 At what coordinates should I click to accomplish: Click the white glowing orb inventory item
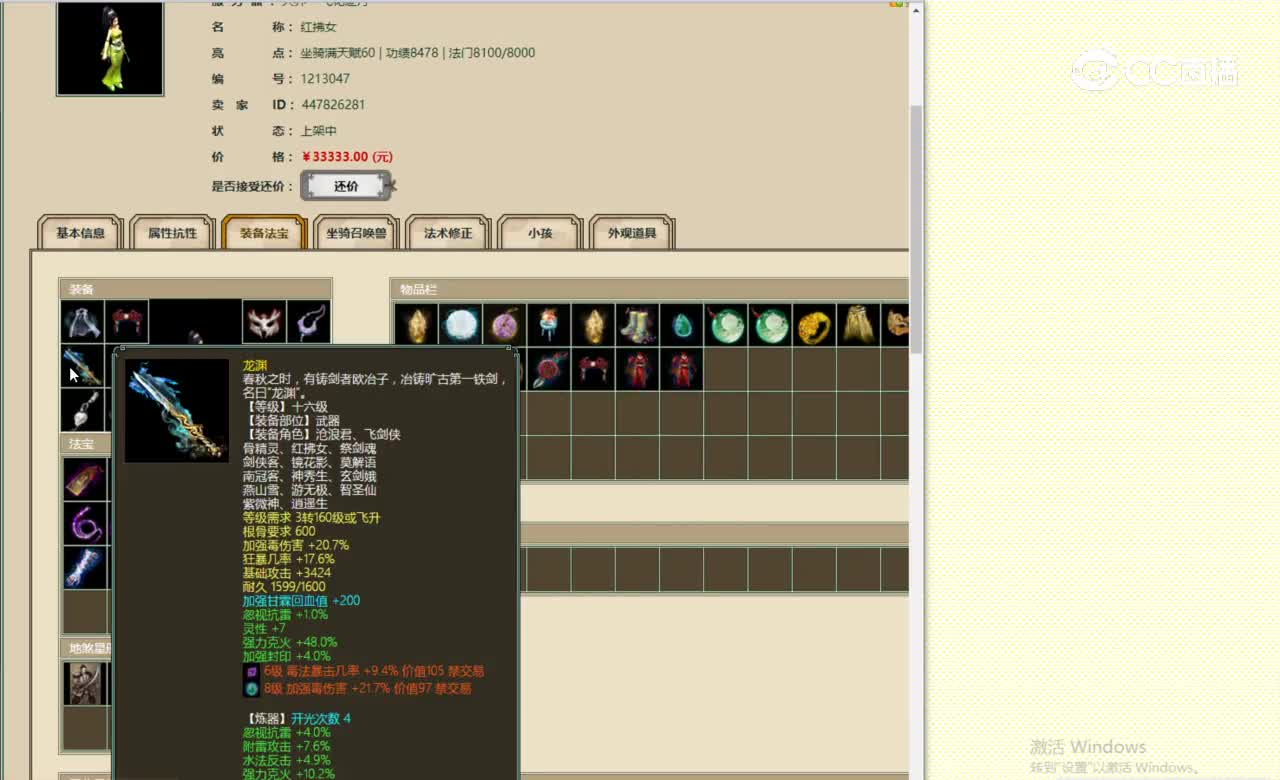pos(460,325)
